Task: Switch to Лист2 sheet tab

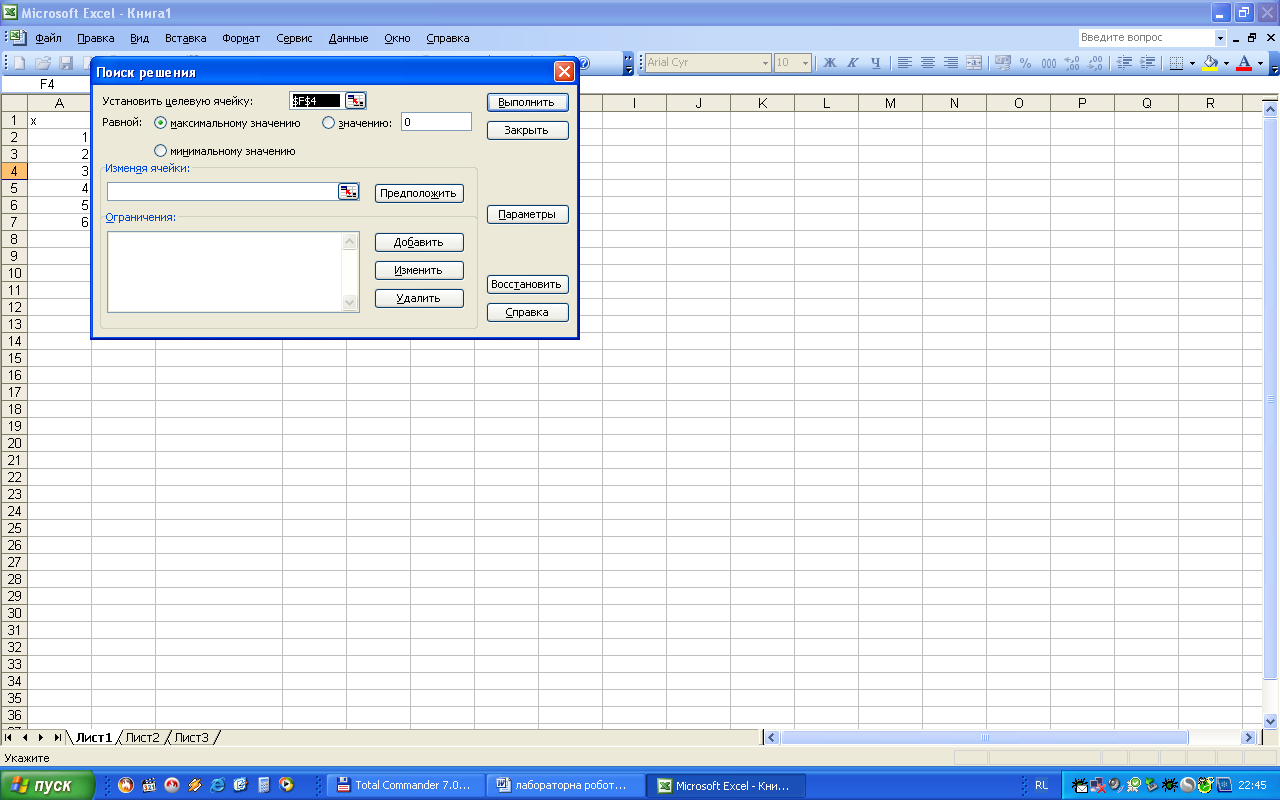Action: point(142,738)
